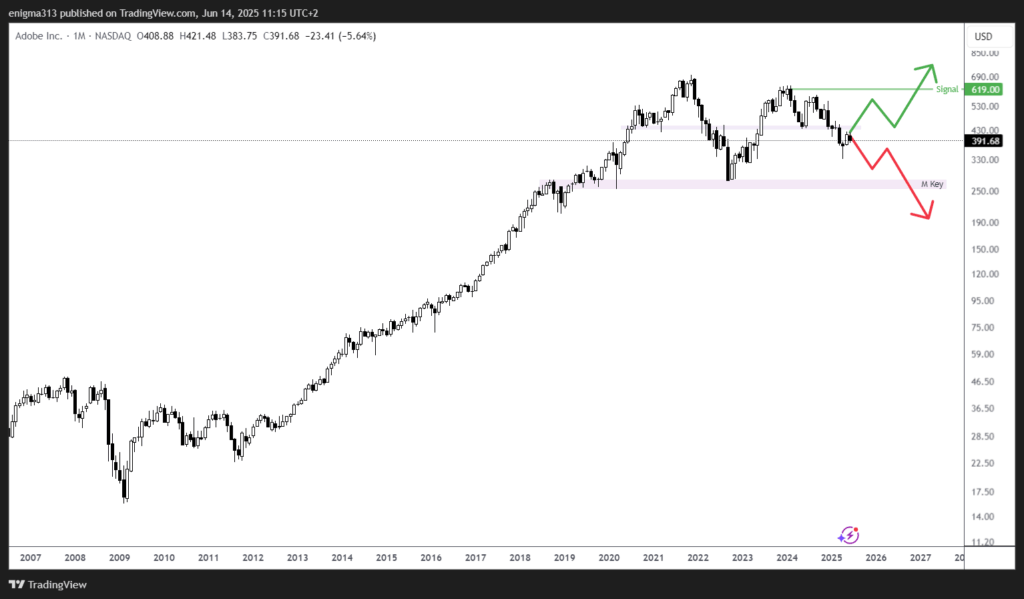Image resolution: width=1024 pixels, height=599 pixels.
Task: Click the 2018 label on time axis
Action: point(520,558)
